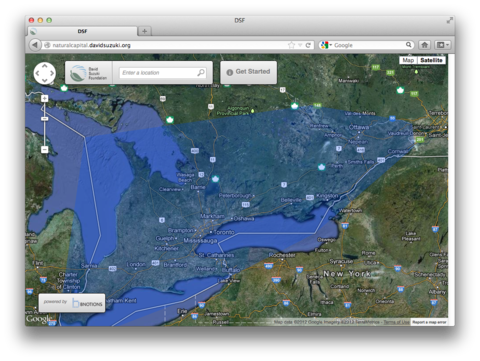Image resolution: width=480 pixels, height=361 pixels.
Task: Click the Ottawa city label
Action: [359, 127]
